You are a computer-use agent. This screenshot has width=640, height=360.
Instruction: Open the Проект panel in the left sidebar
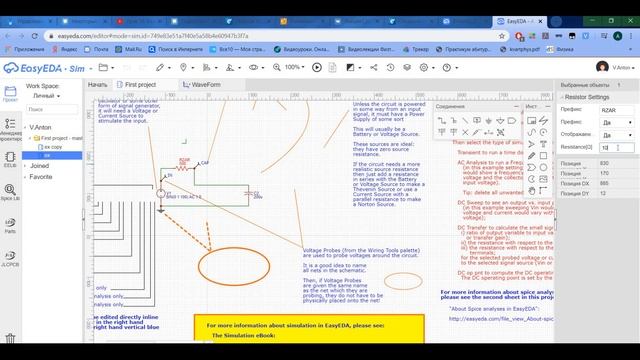coord(10,94)
